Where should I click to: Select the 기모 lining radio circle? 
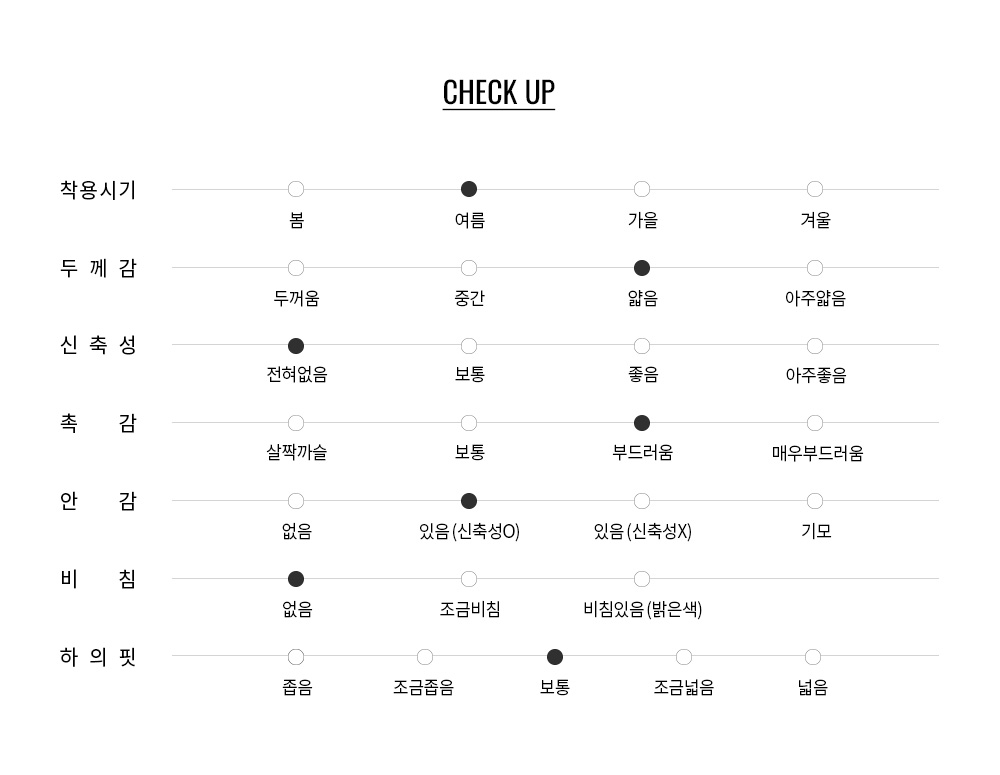pos(814,501)
